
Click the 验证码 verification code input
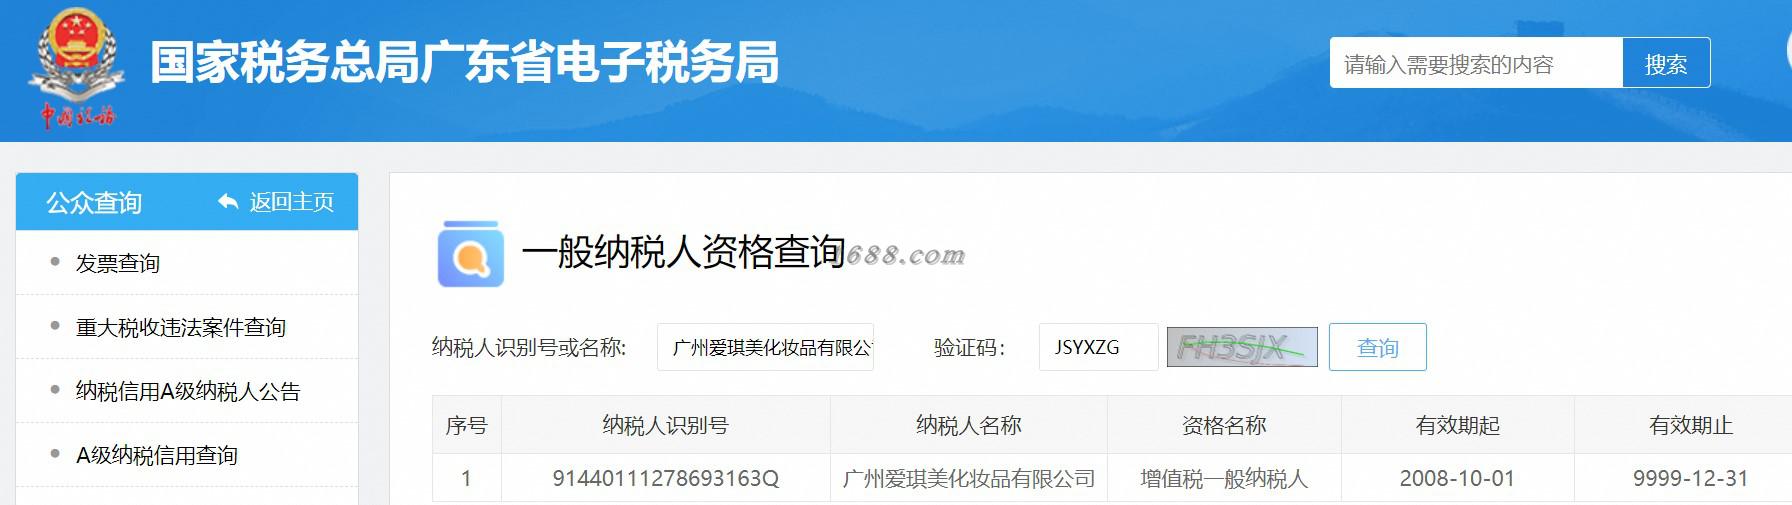tap(1099, 347)
